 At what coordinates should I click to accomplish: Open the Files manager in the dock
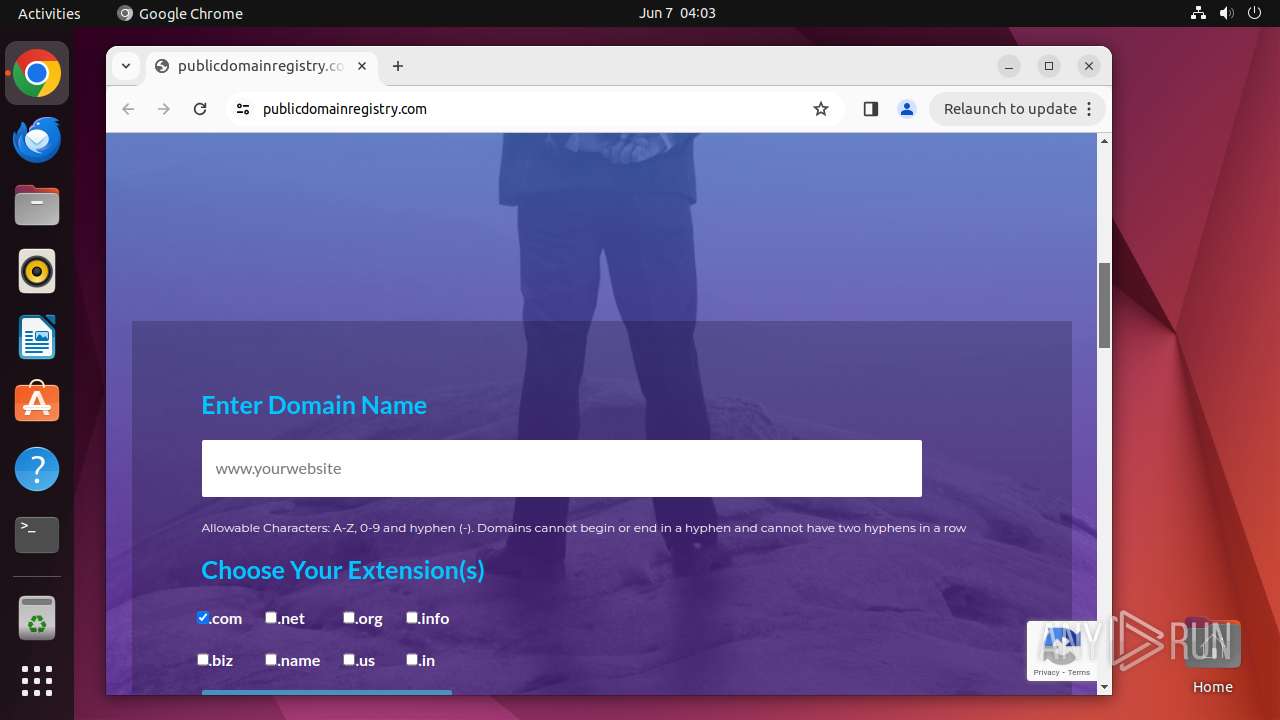(x=37, y=205)
